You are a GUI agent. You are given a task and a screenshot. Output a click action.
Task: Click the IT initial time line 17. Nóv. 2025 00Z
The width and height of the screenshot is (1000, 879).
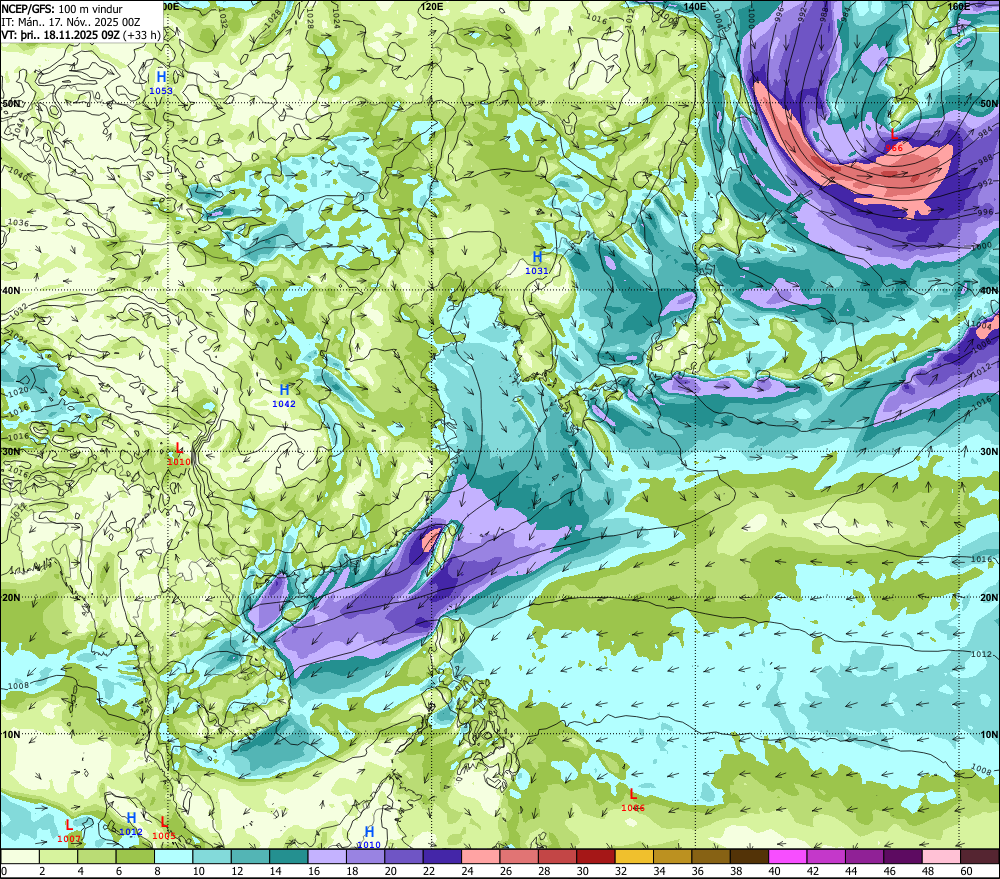click(71, 22)
